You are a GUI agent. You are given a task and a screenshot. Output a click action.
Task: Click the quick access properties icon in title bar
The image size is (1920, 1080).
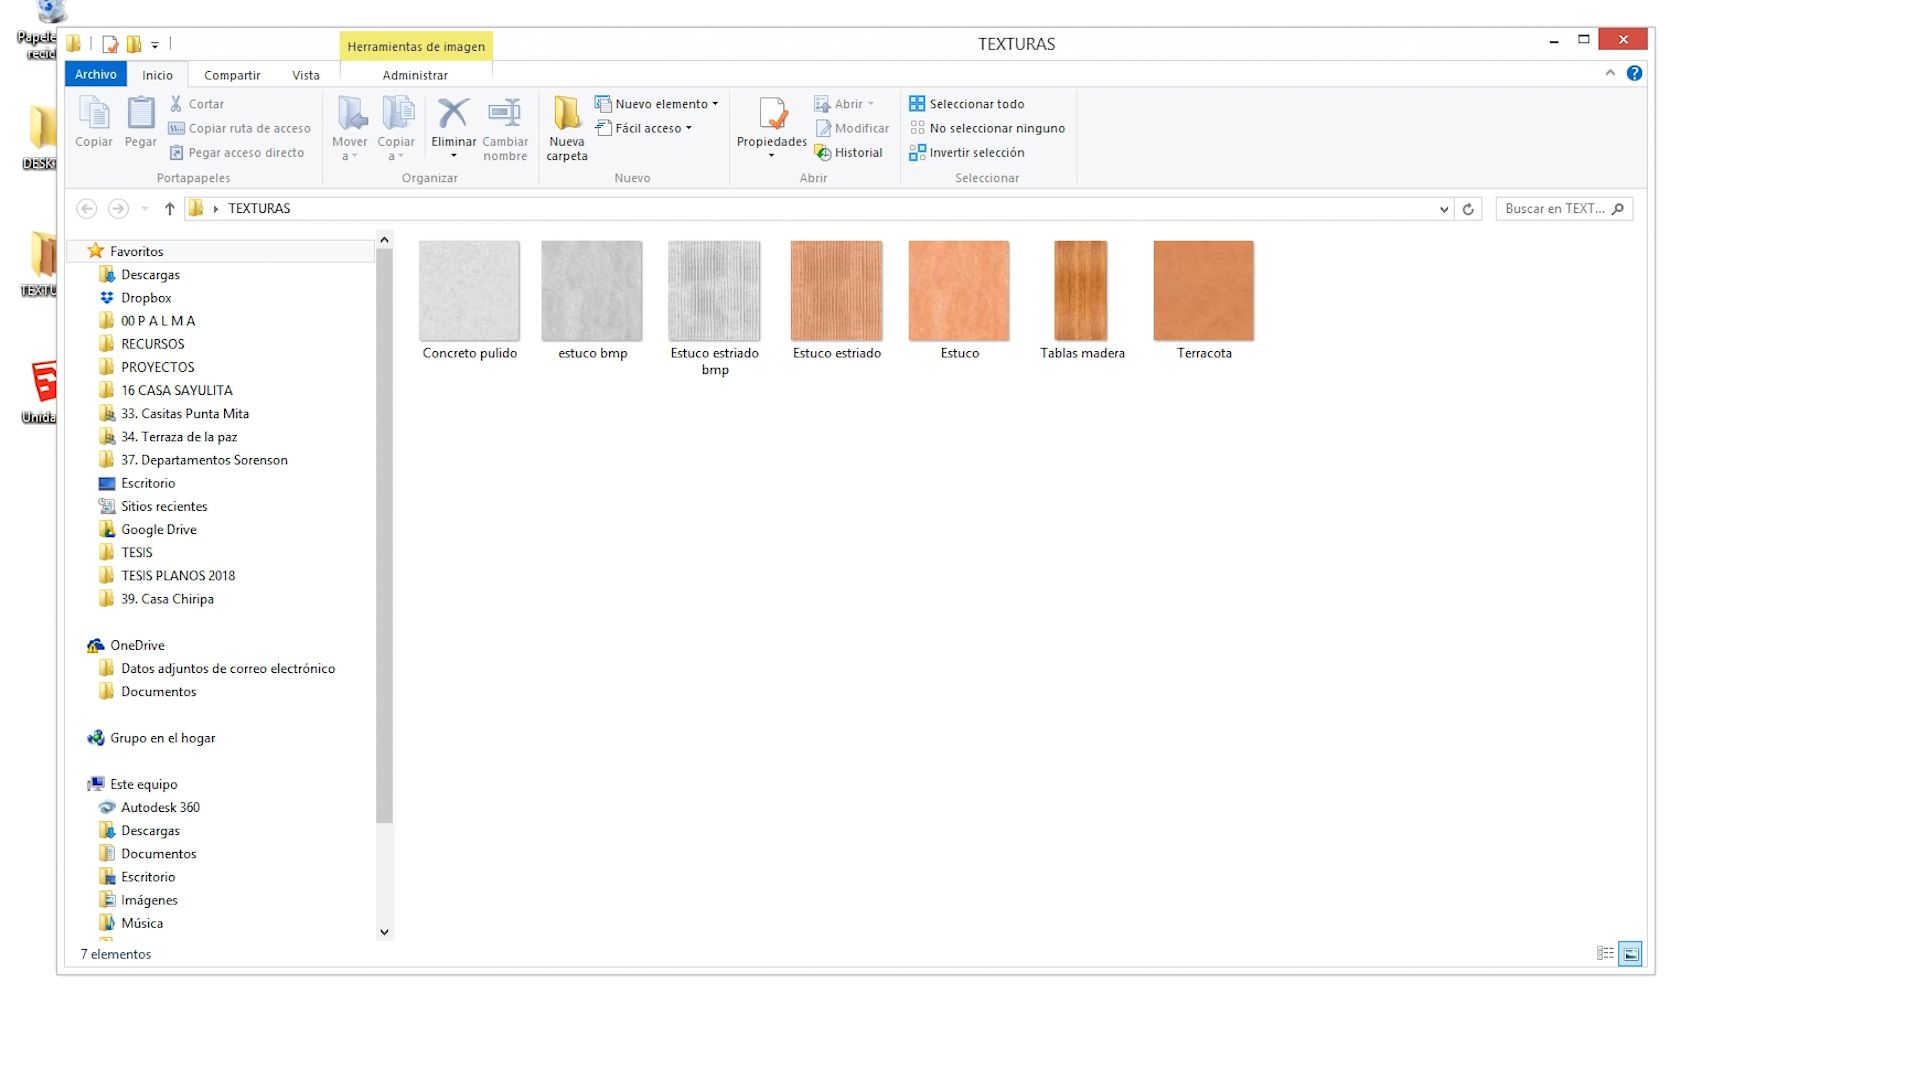point(110,44)
